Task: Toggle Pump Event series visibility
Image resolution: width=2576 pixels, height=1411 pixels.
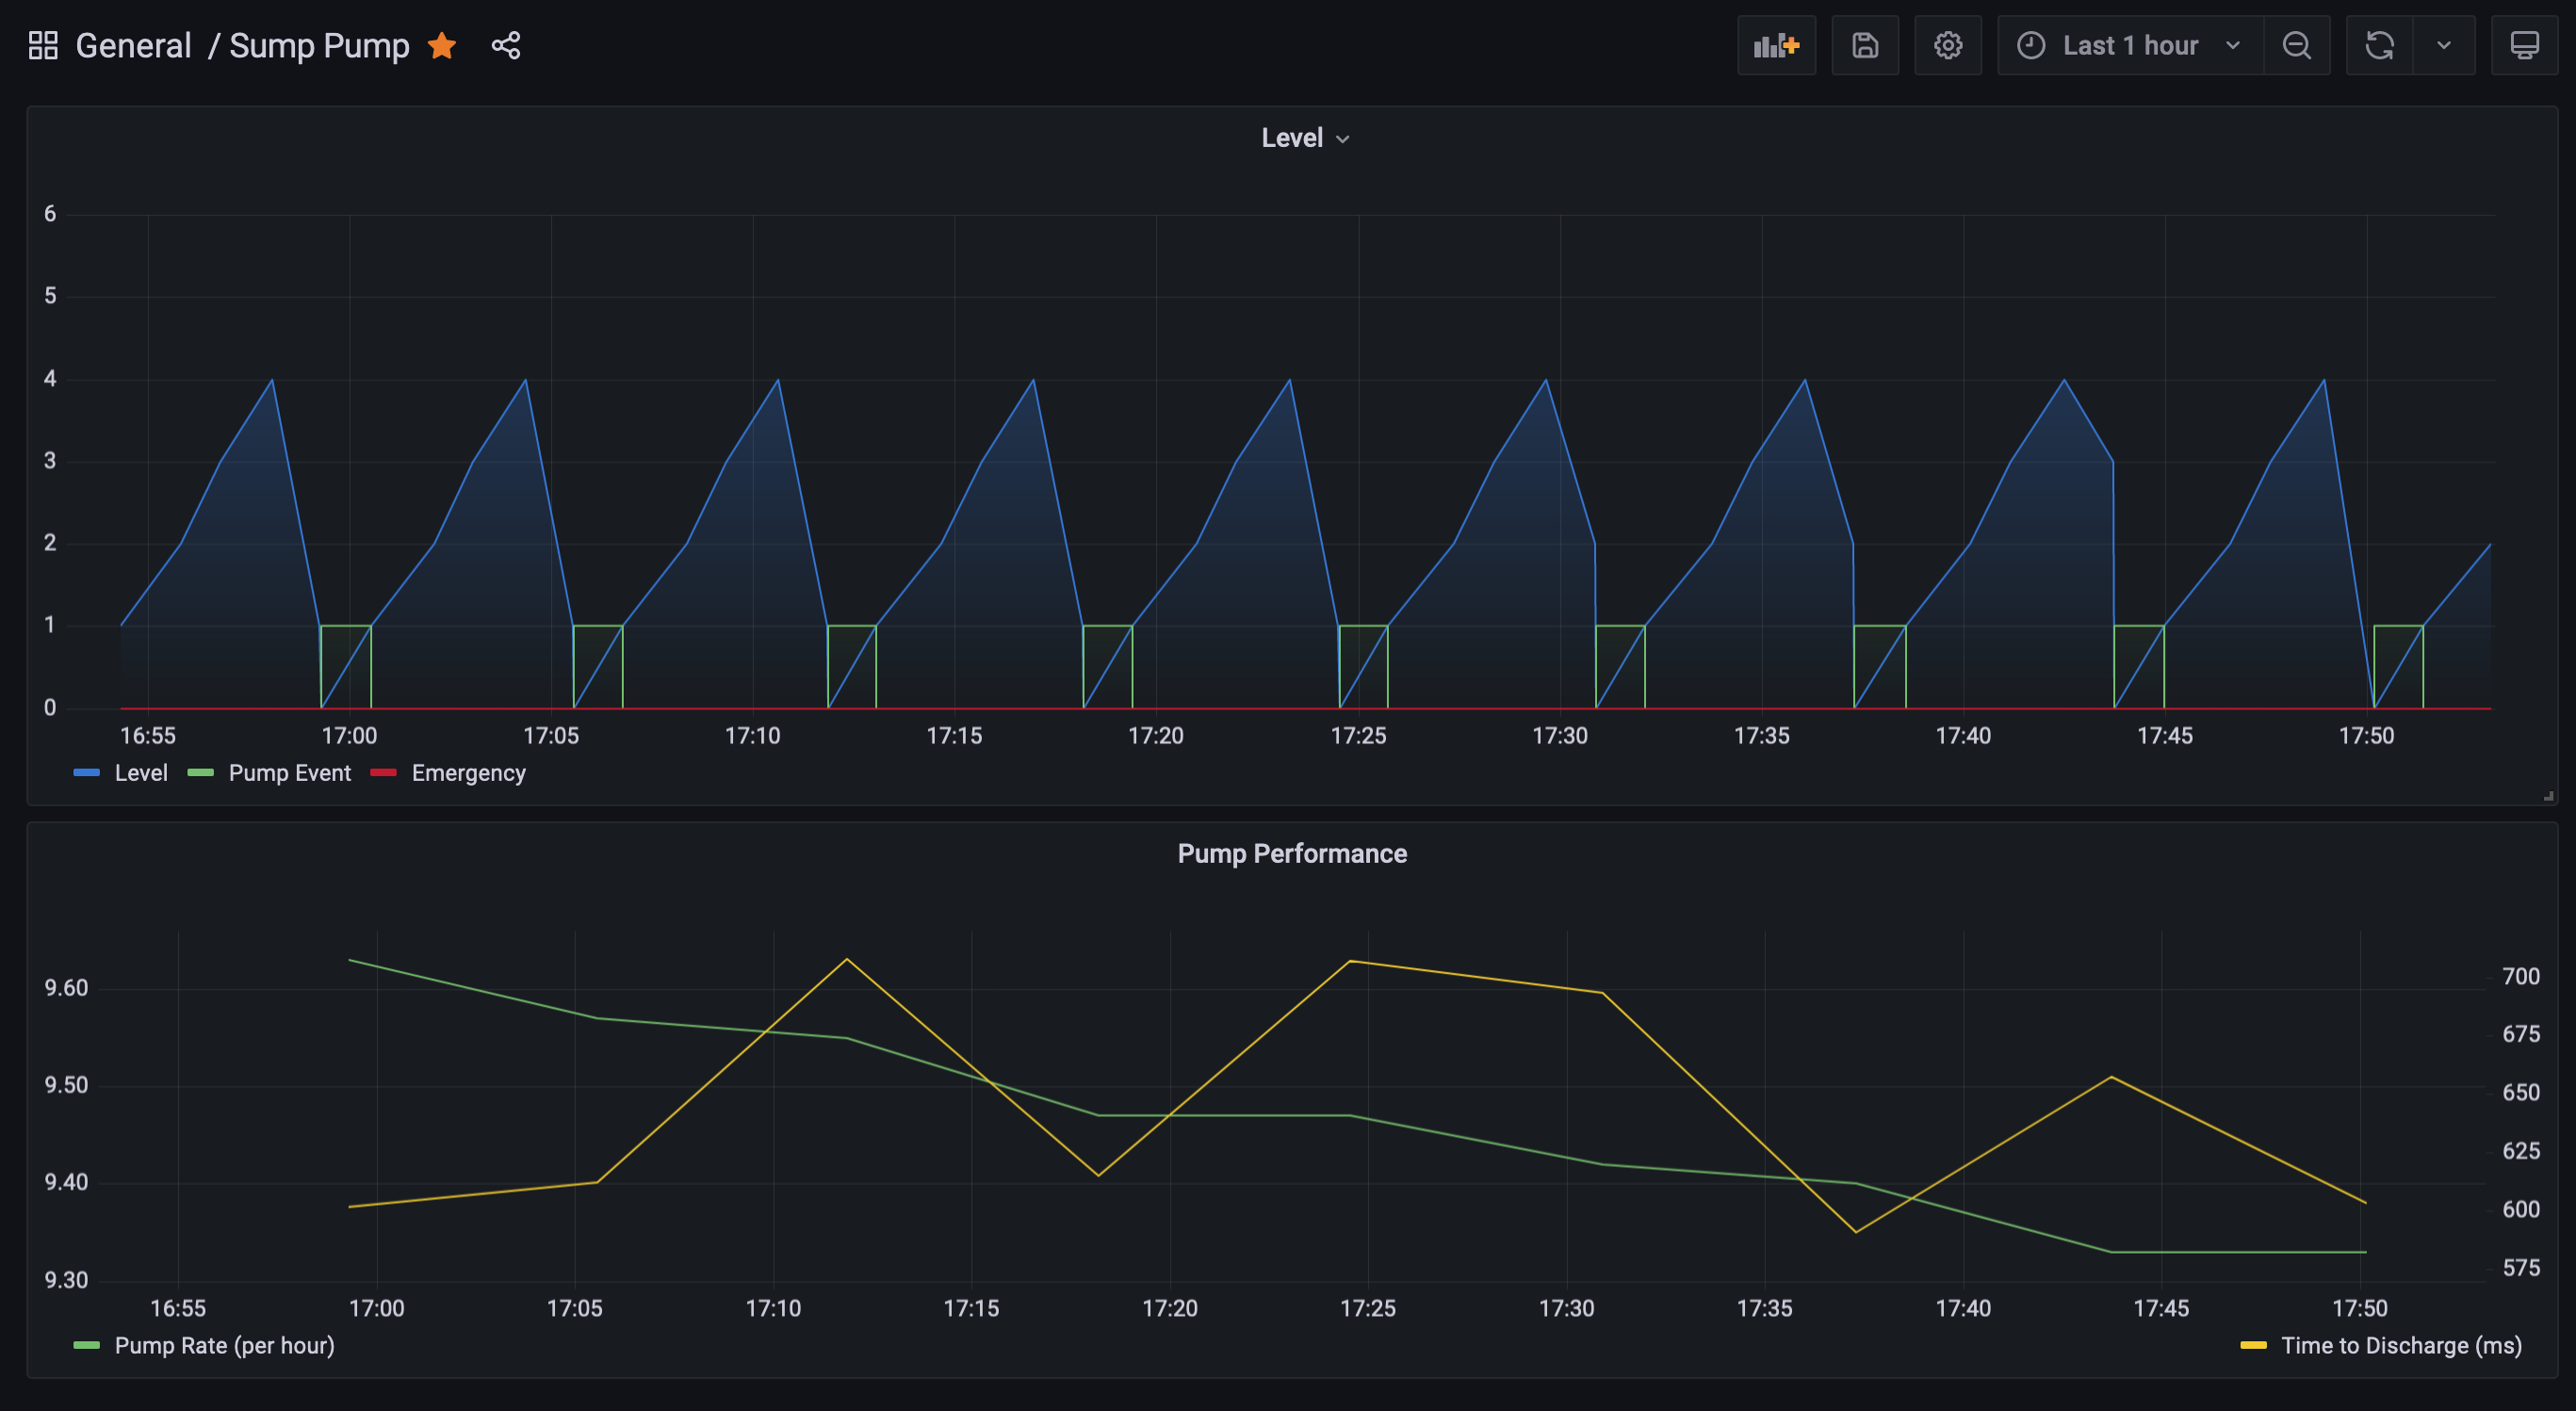Action: click(289, 773)
